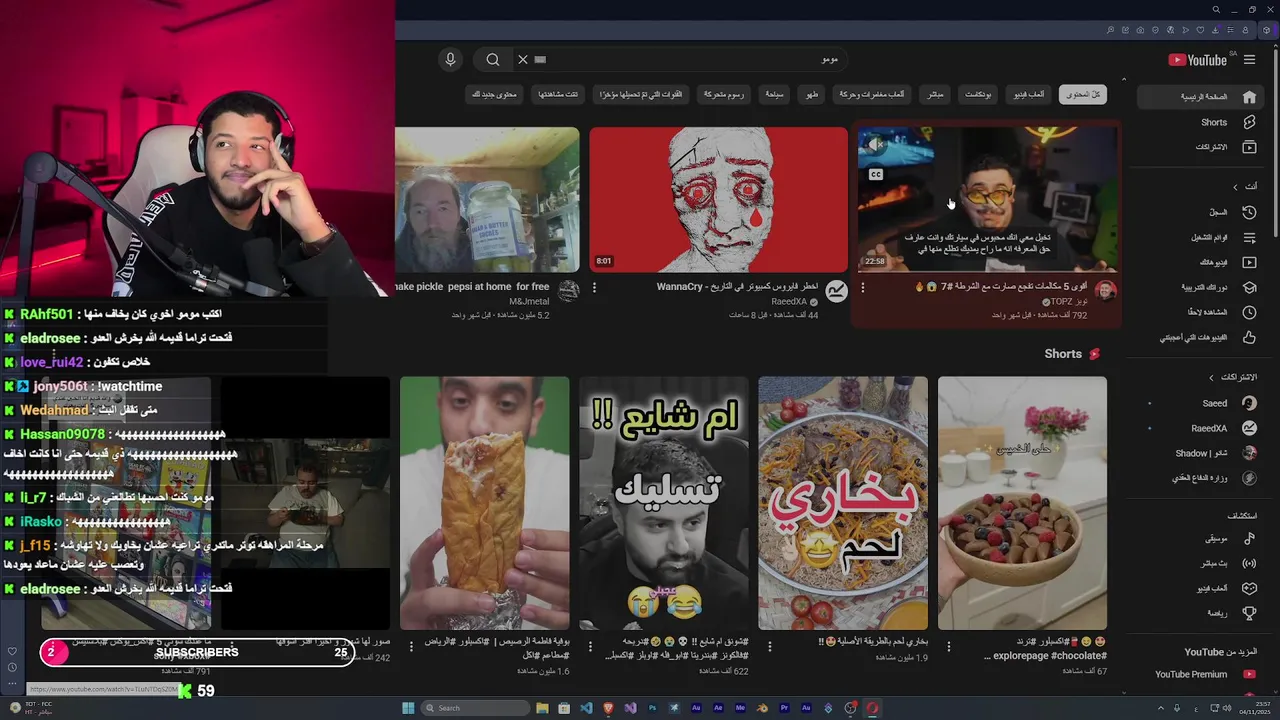
Task: Open Home from sidebar house icon
Action: (x=1249, y=97)
